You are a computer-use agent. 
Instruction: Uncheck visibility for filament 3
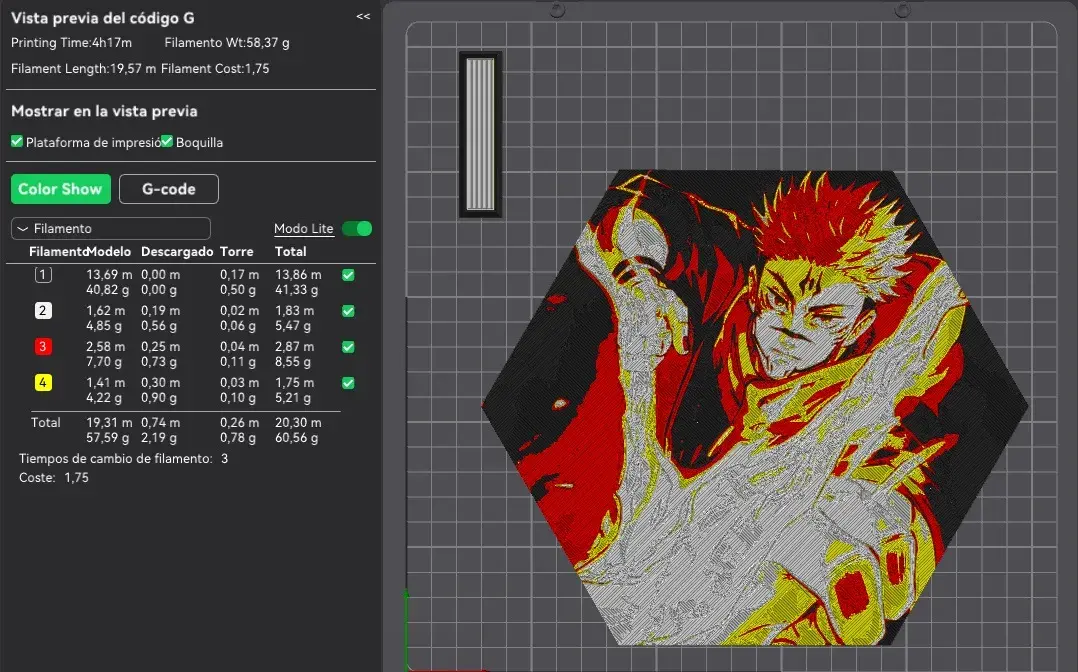(349, 347)
